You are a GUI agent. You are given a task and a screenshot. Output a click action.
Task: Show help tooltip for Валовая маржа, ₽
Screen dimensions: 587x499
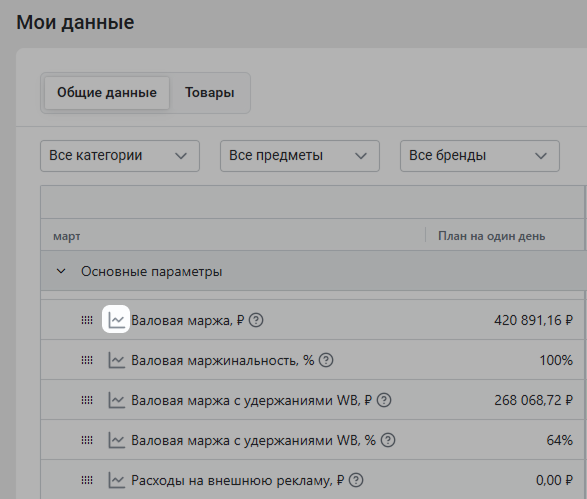[x=256, y=320]
